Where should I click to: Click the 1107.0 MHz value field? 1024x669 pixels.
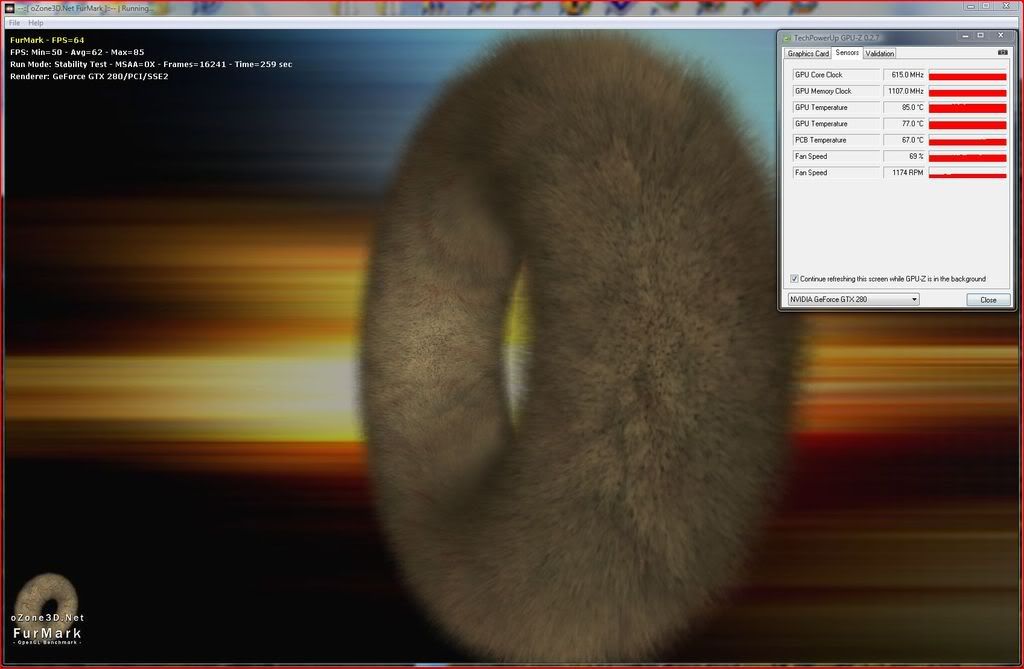coord(904,91)
